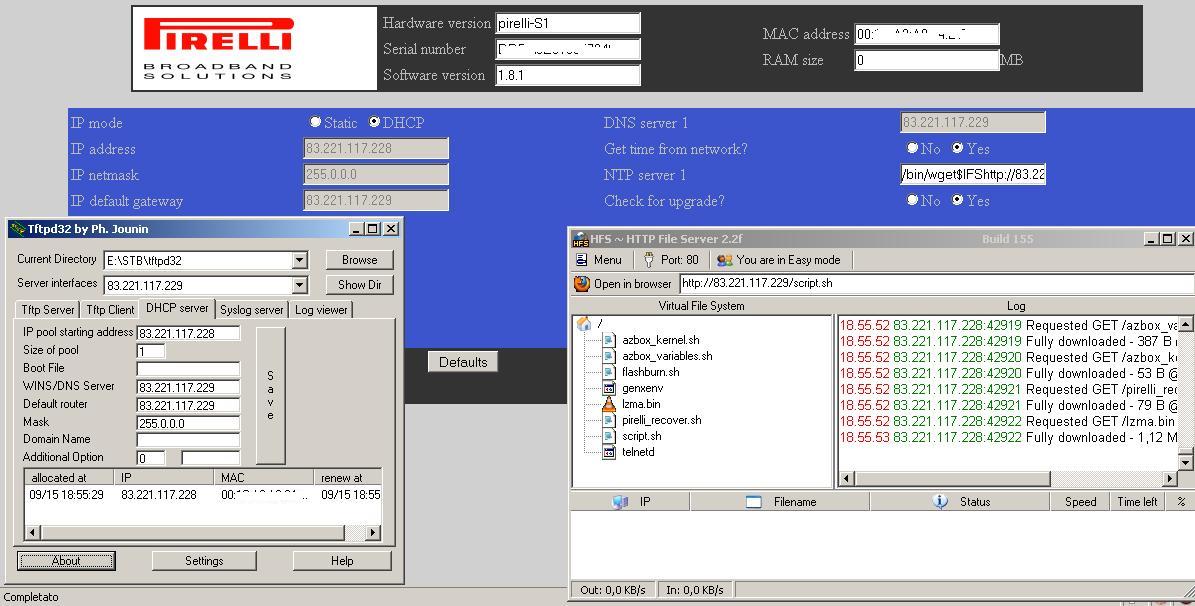The height and width of the screenshot is (606, 1195).
Task: Click the 'allocated at' column header
Action: coord(69,477)
